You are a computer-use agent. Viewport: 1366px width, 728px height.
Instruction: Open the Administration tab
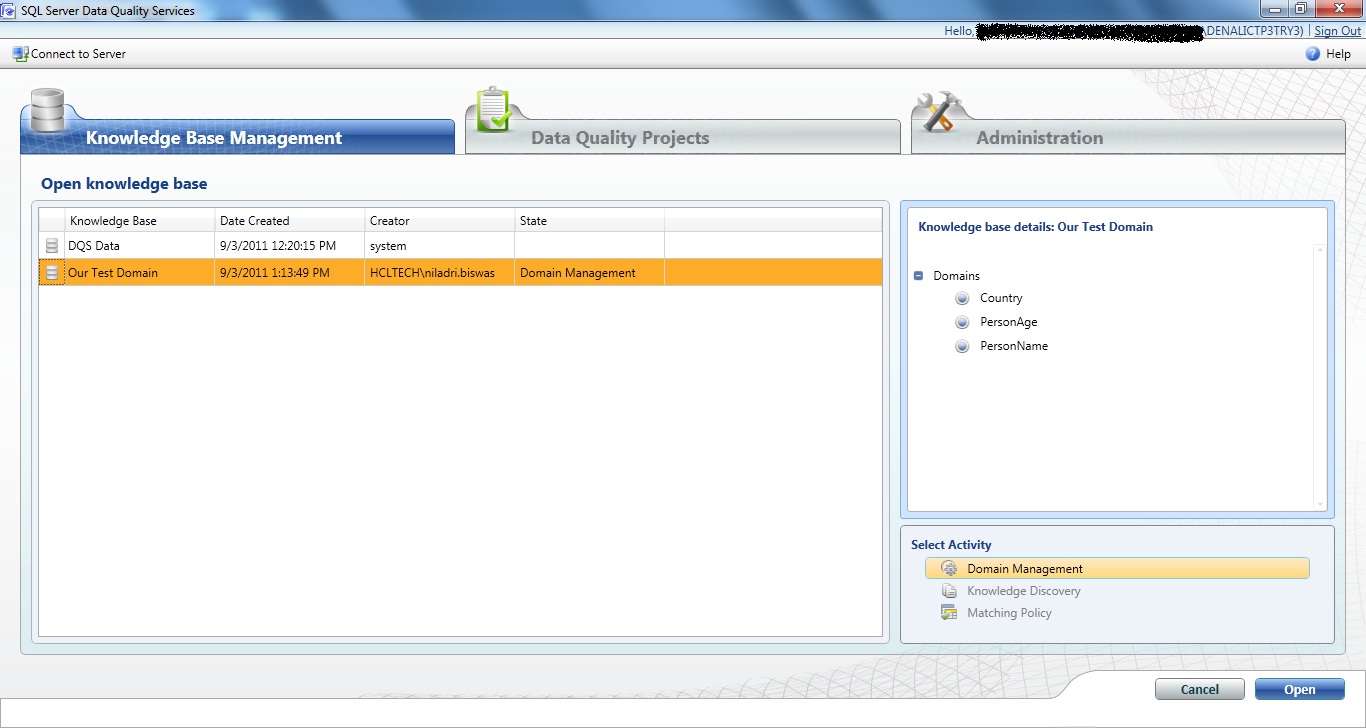pyautogui.click(x=1128, y=137)
